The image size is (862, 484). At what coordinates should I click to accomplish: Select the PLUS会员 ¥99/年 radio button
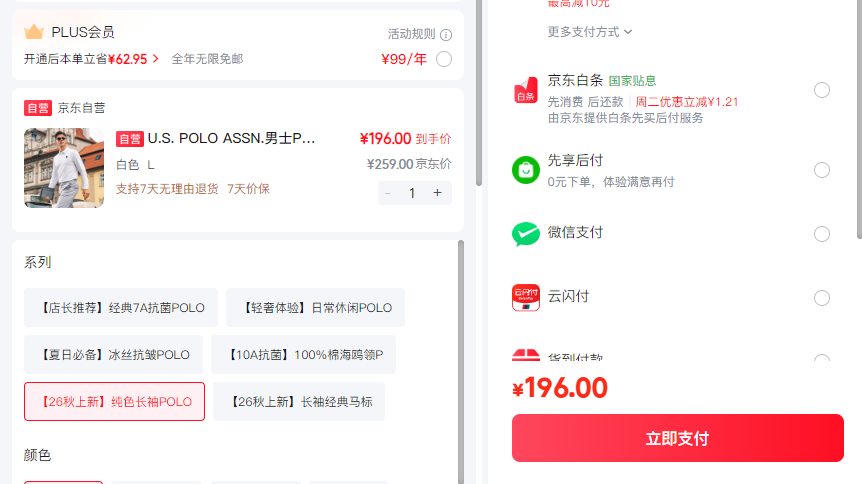pos(444,59)
